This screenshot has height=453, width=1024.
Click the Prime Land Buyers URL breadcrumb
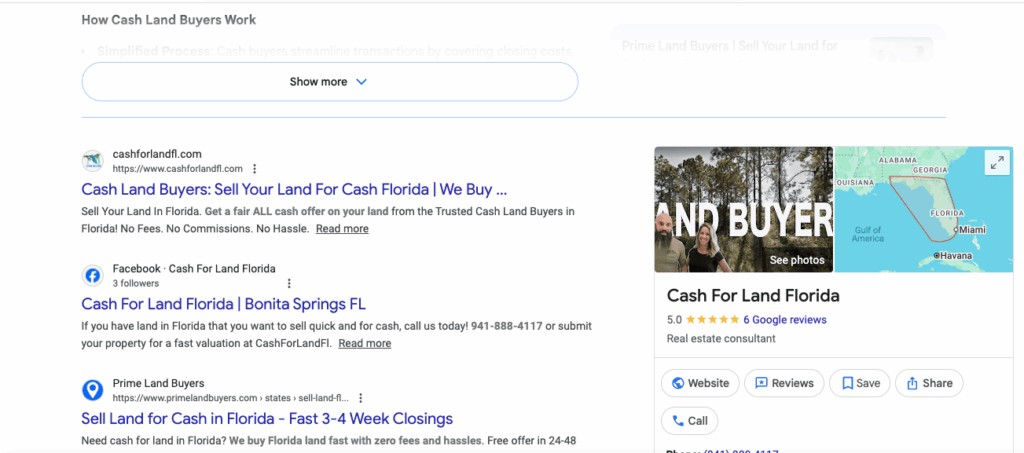(231, 398)
